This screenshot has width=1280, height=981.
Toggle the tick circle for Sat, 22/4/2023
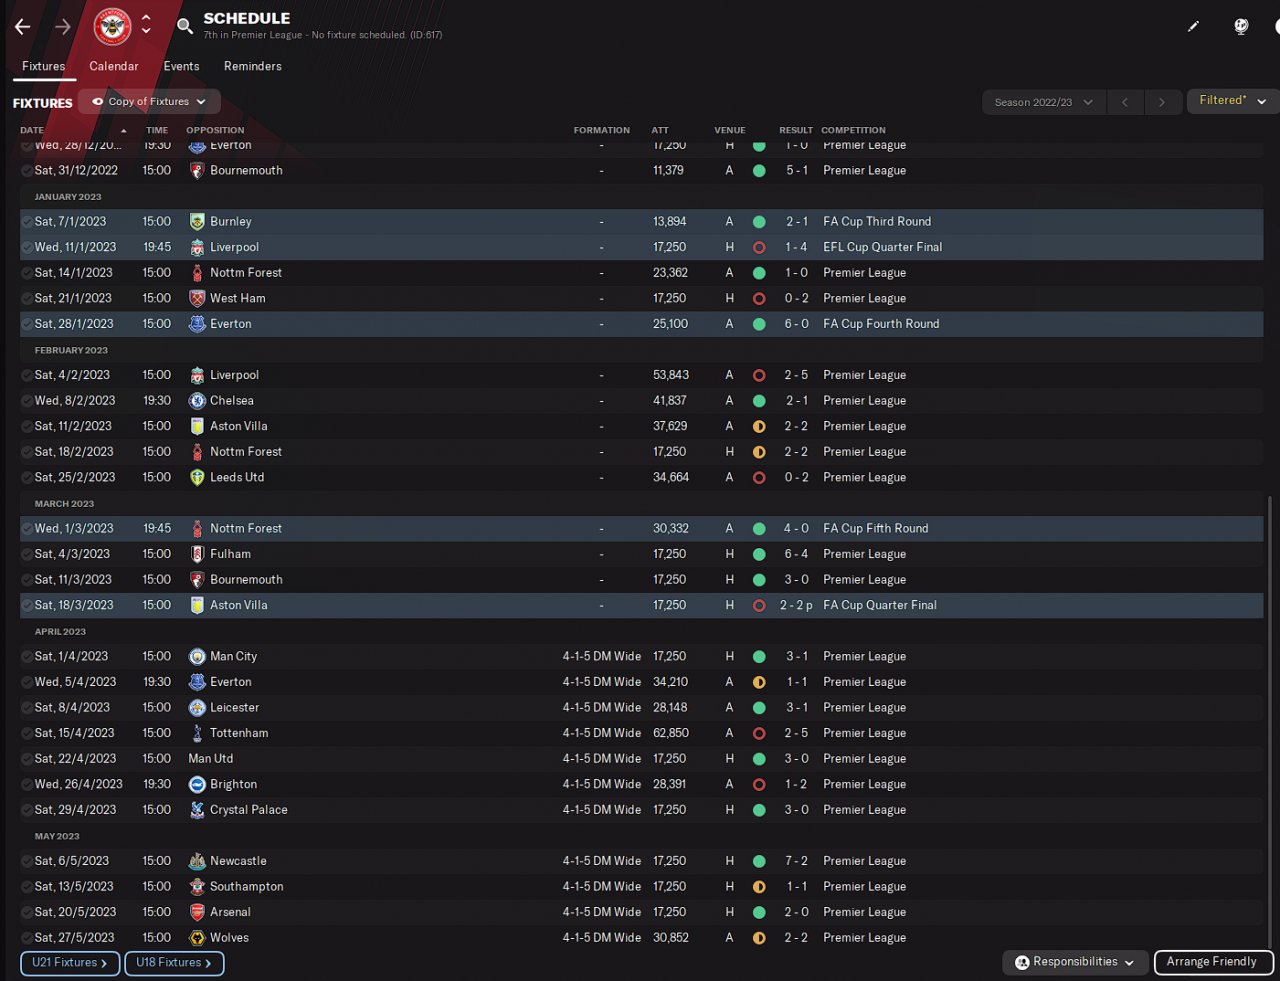pyautogui.click(x=27, y=759)
